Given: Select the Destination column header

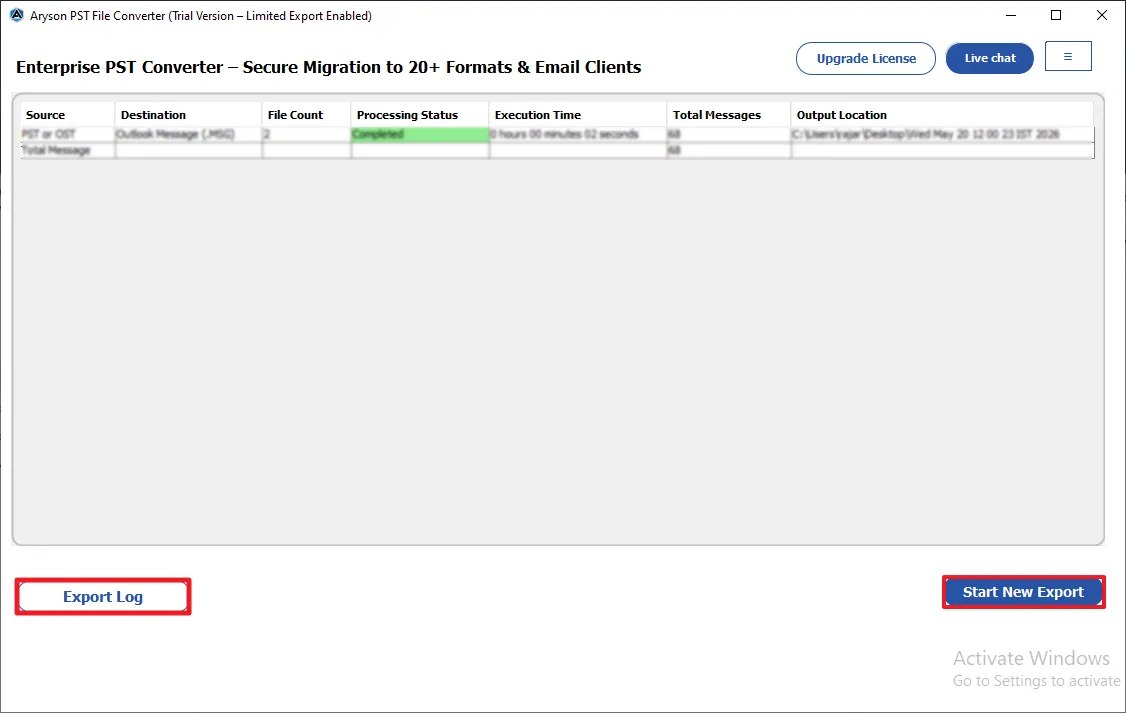Looking at the screenshot, I should pyautogui.click(x=188, y=115).
